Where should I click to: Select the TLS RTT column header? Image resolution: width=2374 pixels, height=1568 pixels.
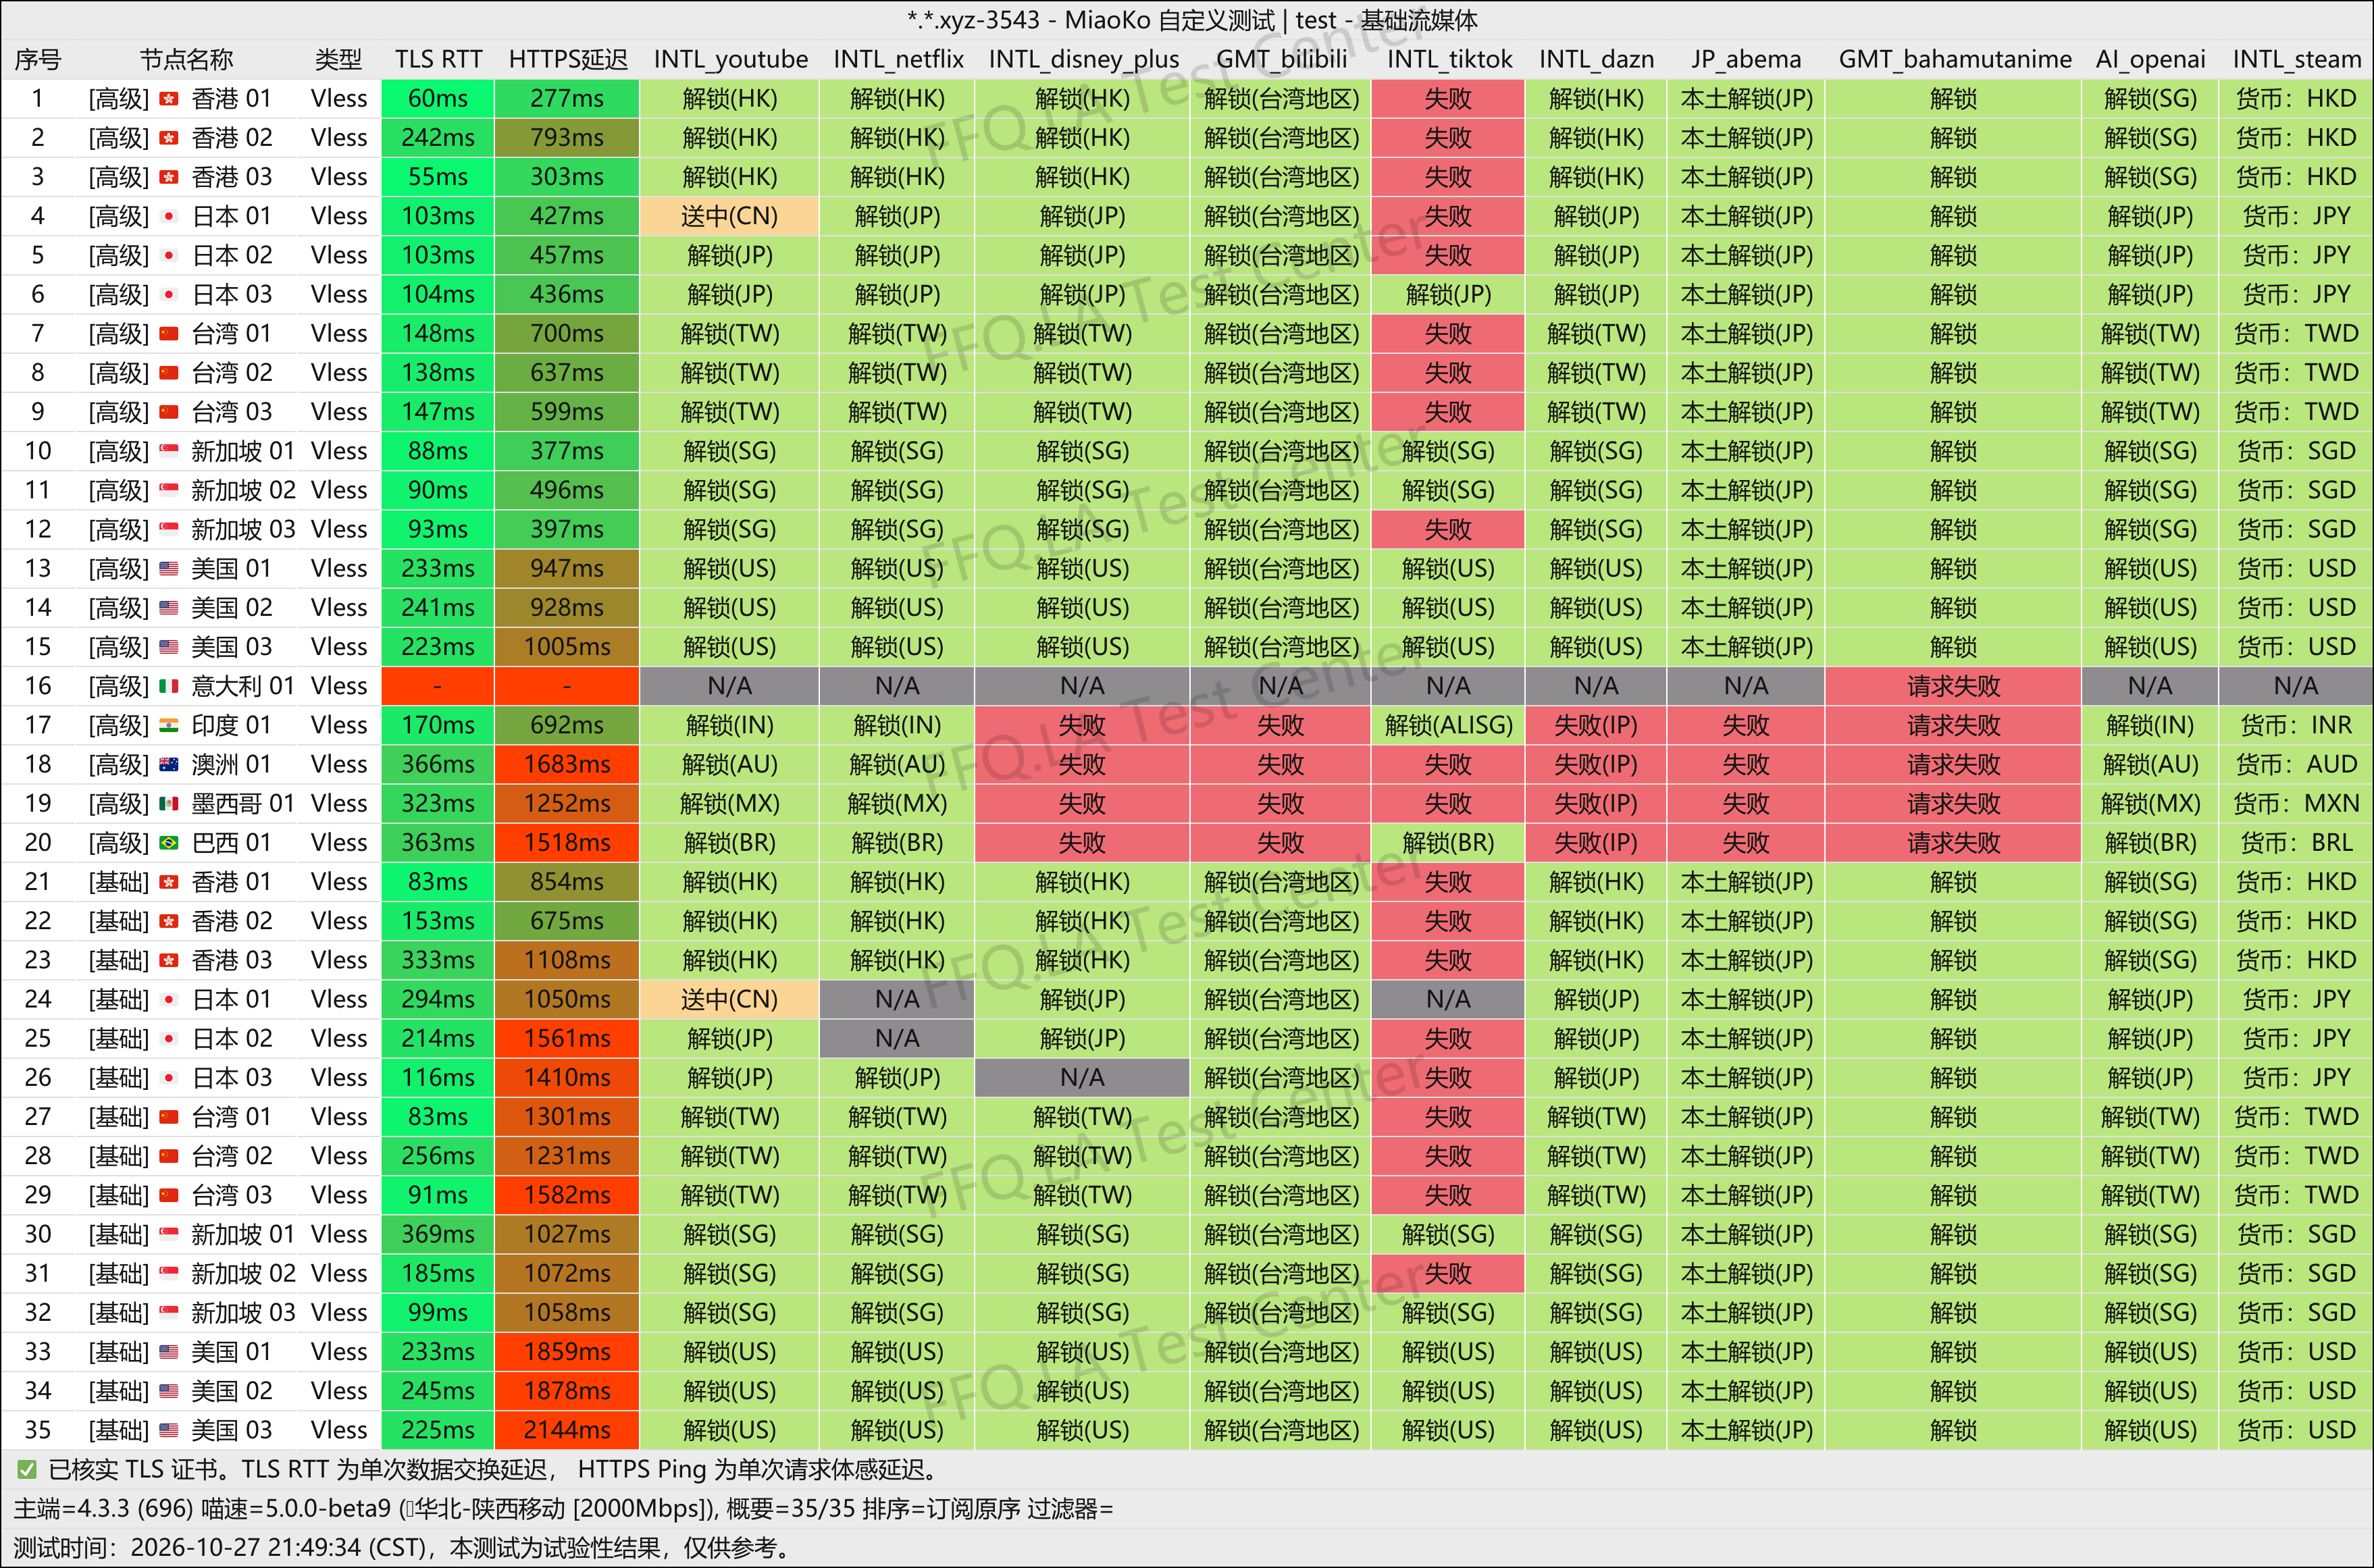(x=438, y=59)
